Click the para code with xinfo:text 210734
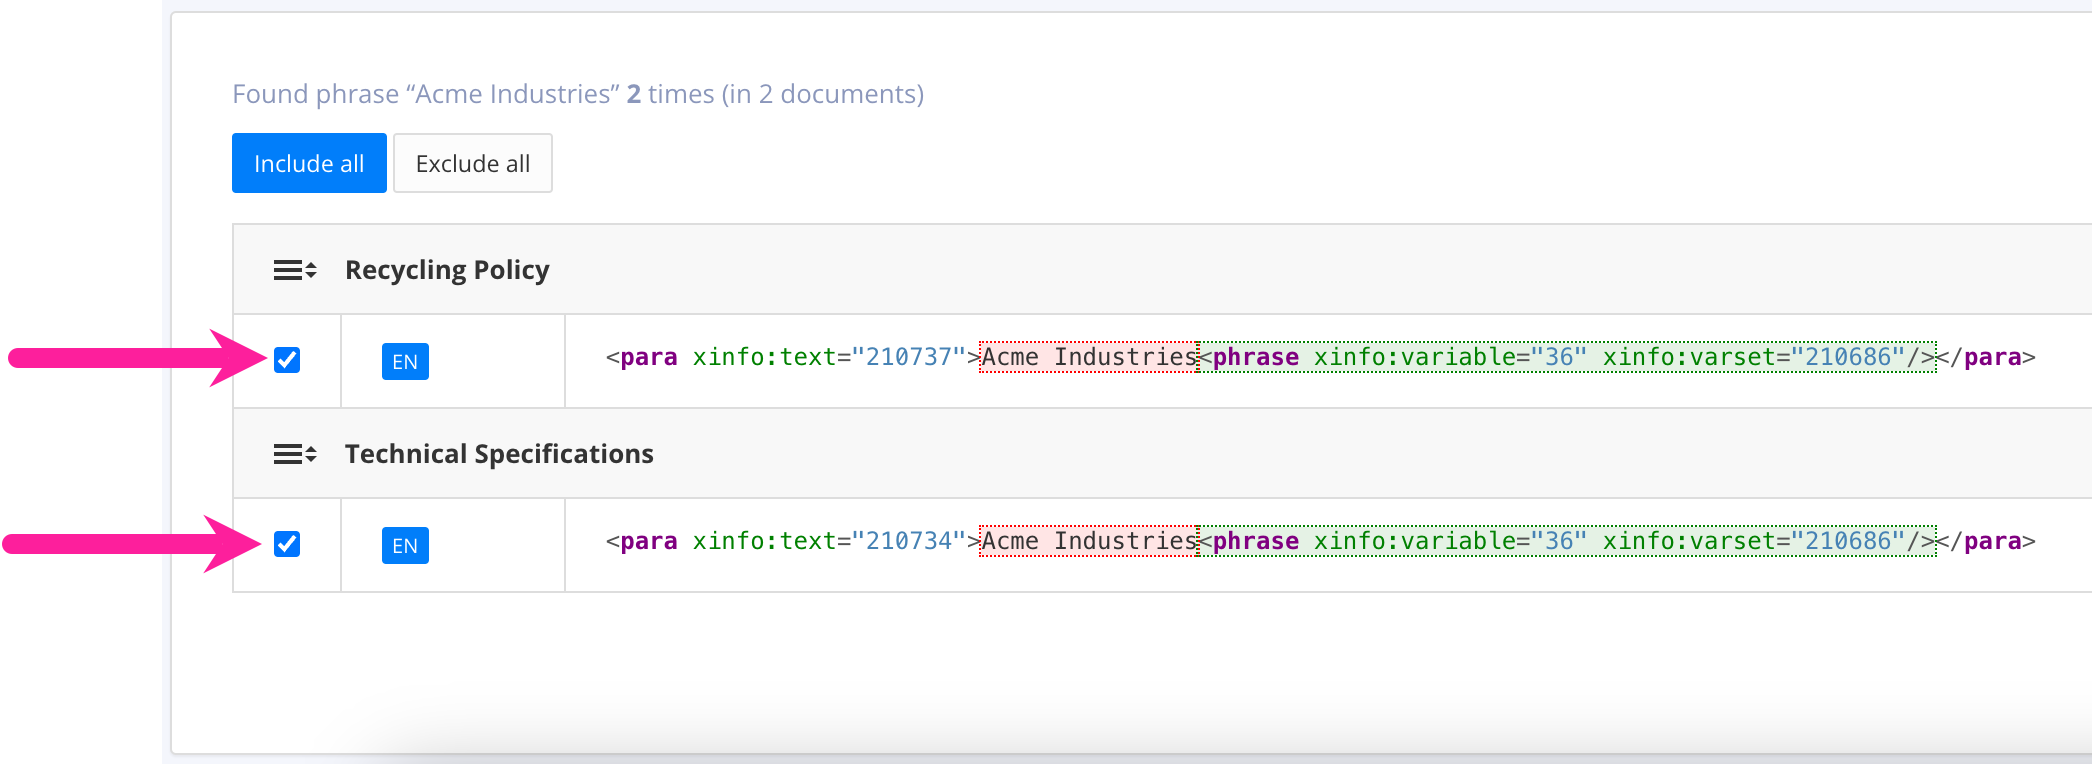The width and height of the screenshot is (2092, 764). 1320,541
